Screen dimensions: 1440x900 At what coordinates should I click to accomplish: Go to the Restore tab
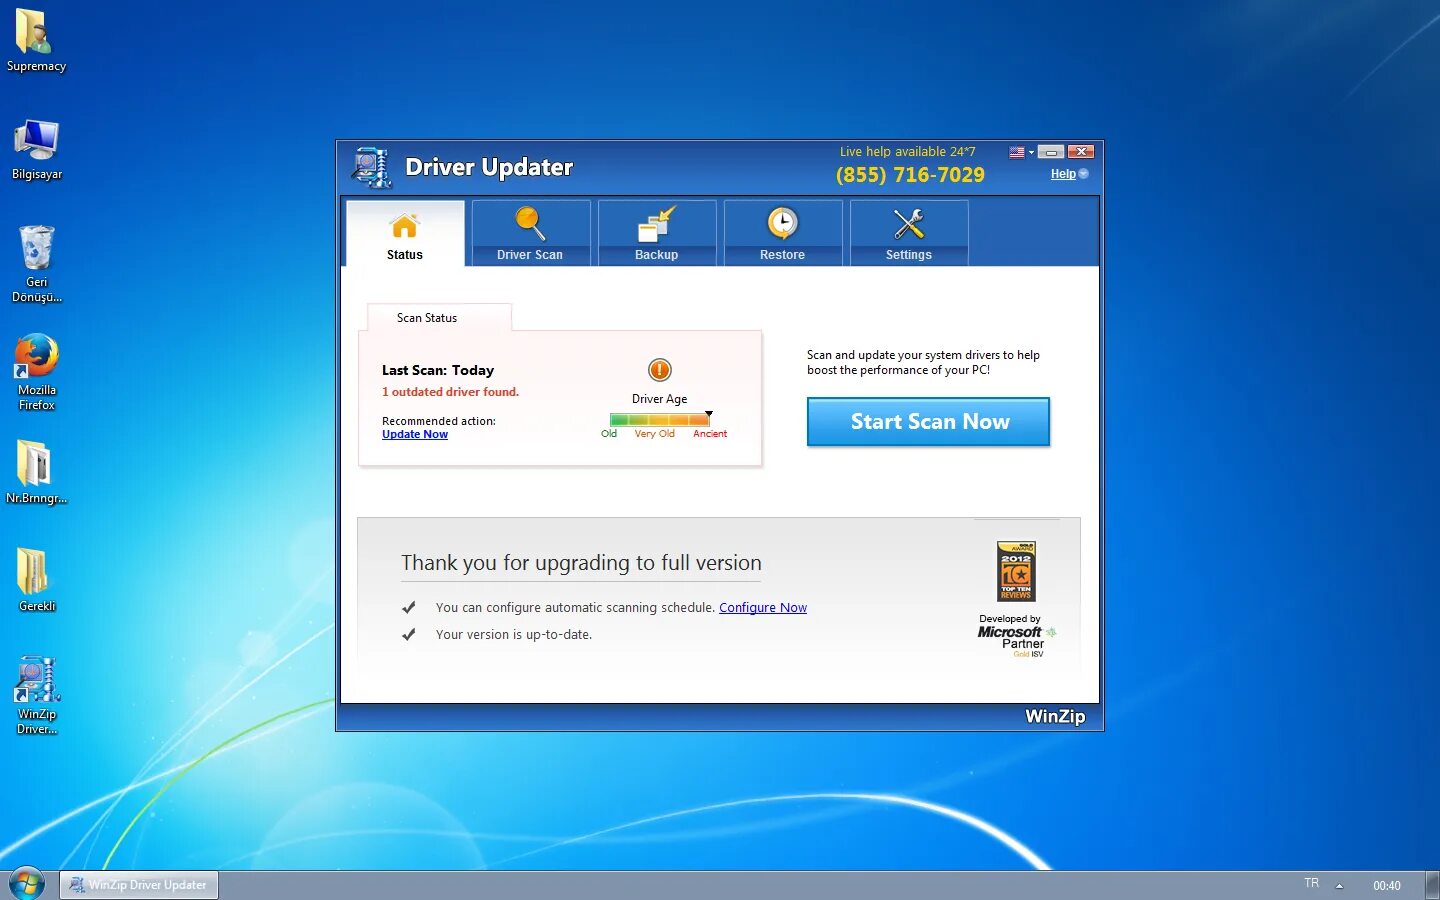(x=782, y=233)
